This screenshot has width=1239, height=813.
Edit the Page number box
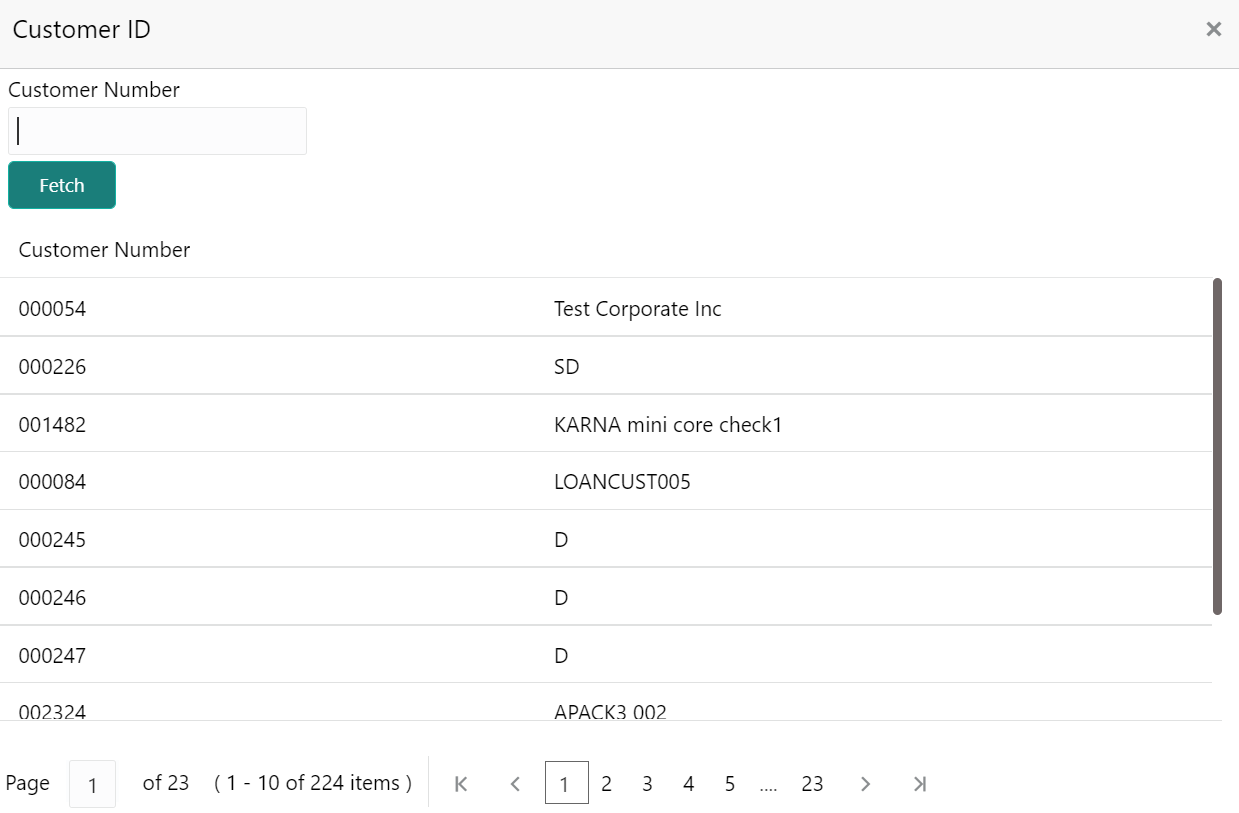click(x=92, y=784)
